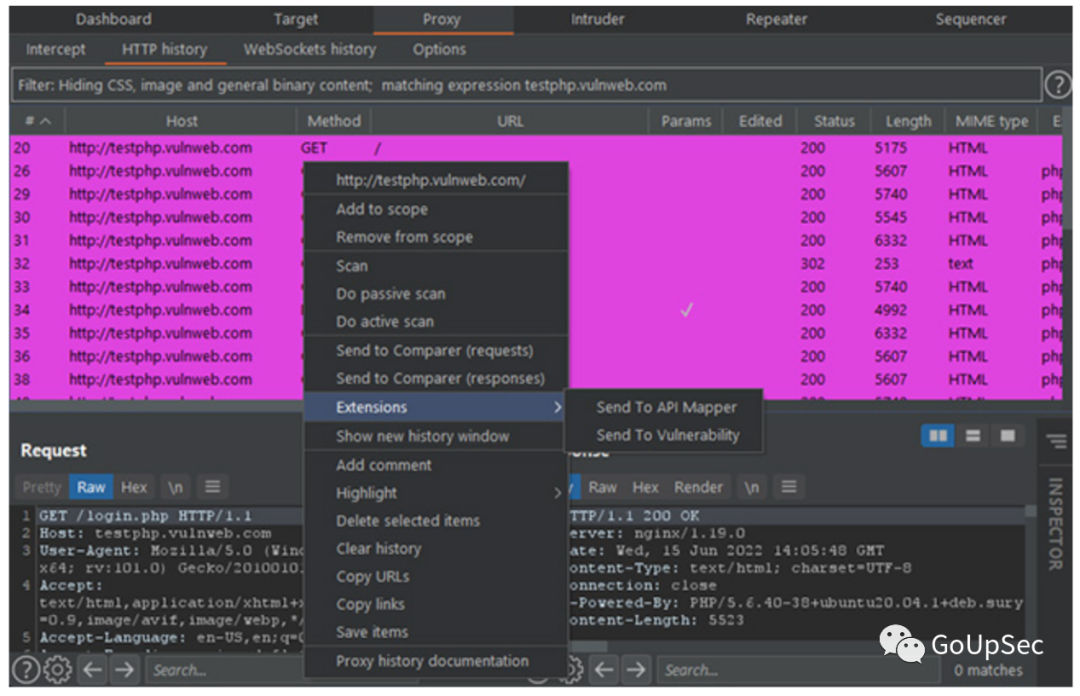This screenshot has width=1080, height=696.
Task: Open Request search settings gear icon
Action: click(58, 670)
